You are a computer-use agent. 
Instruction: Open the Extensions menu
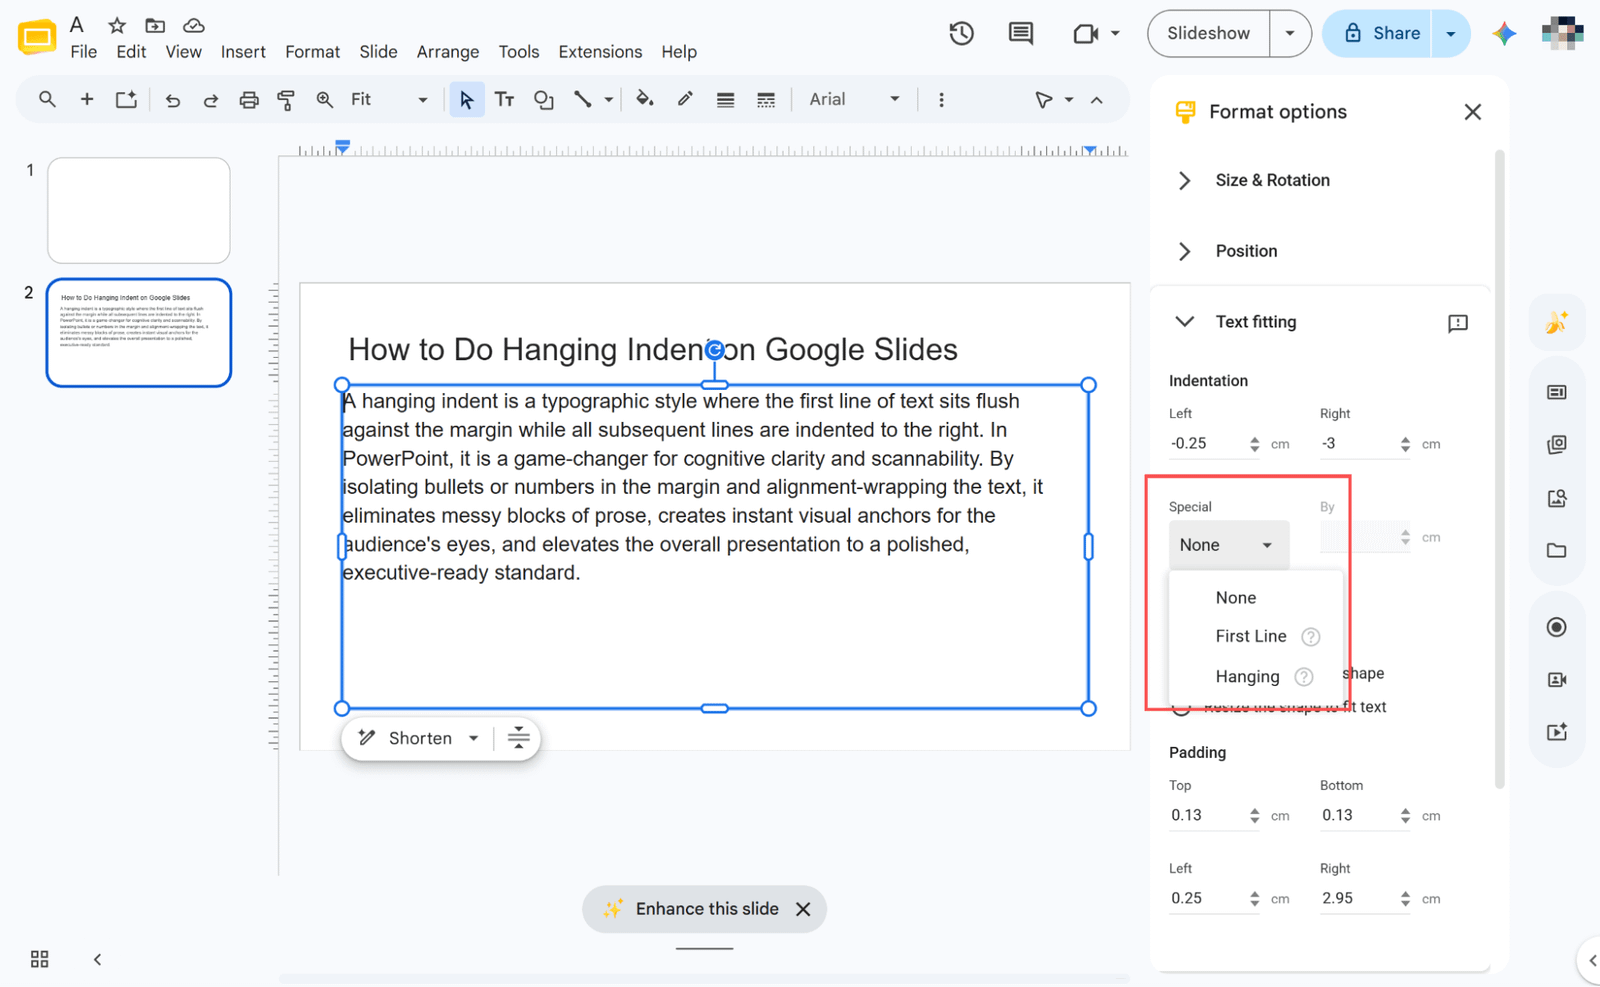coord(600,52)
